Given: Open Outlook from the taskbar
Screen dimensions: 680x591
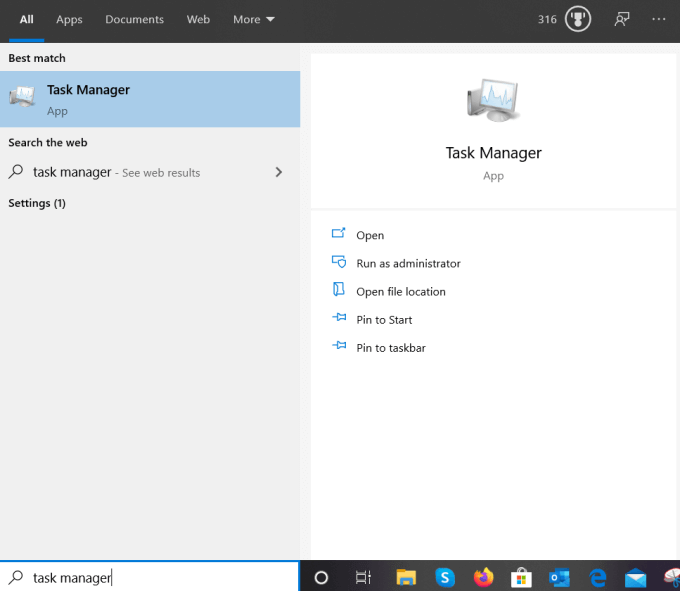Looking at the screenshot, I should tap(559, 577).
